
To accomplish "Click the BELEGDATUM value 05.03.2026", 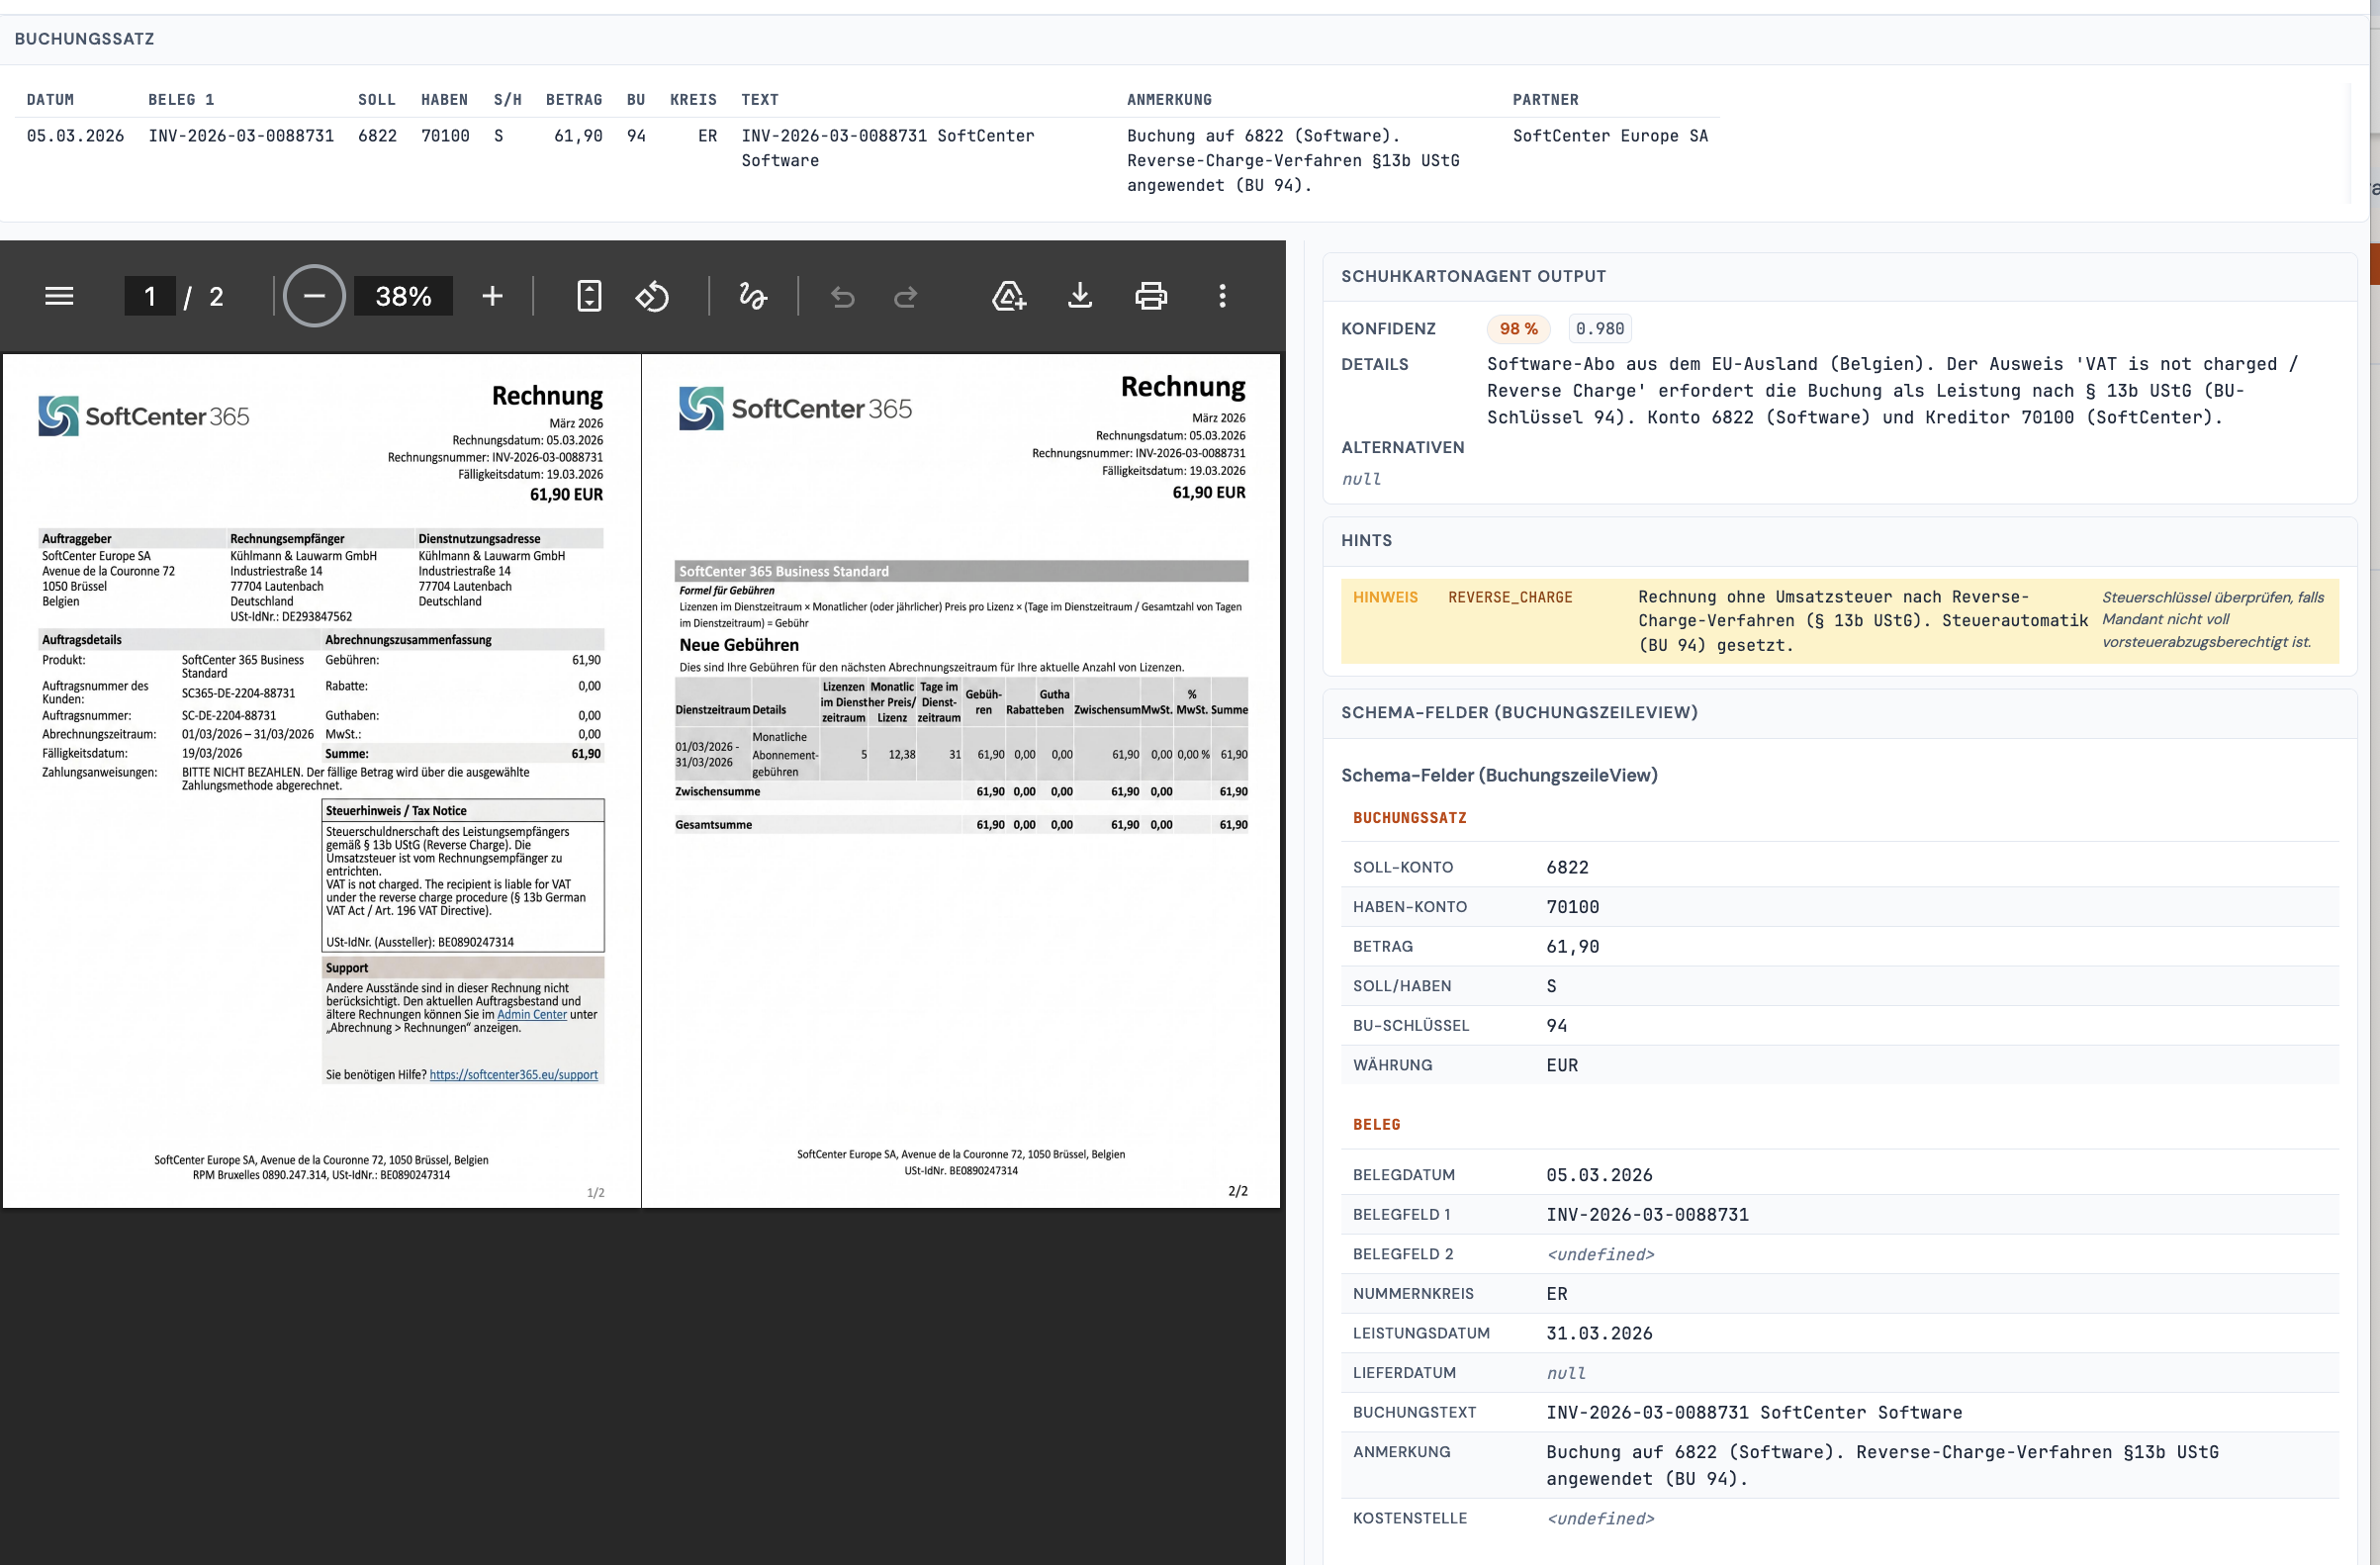I will tap(1599, 1176).
